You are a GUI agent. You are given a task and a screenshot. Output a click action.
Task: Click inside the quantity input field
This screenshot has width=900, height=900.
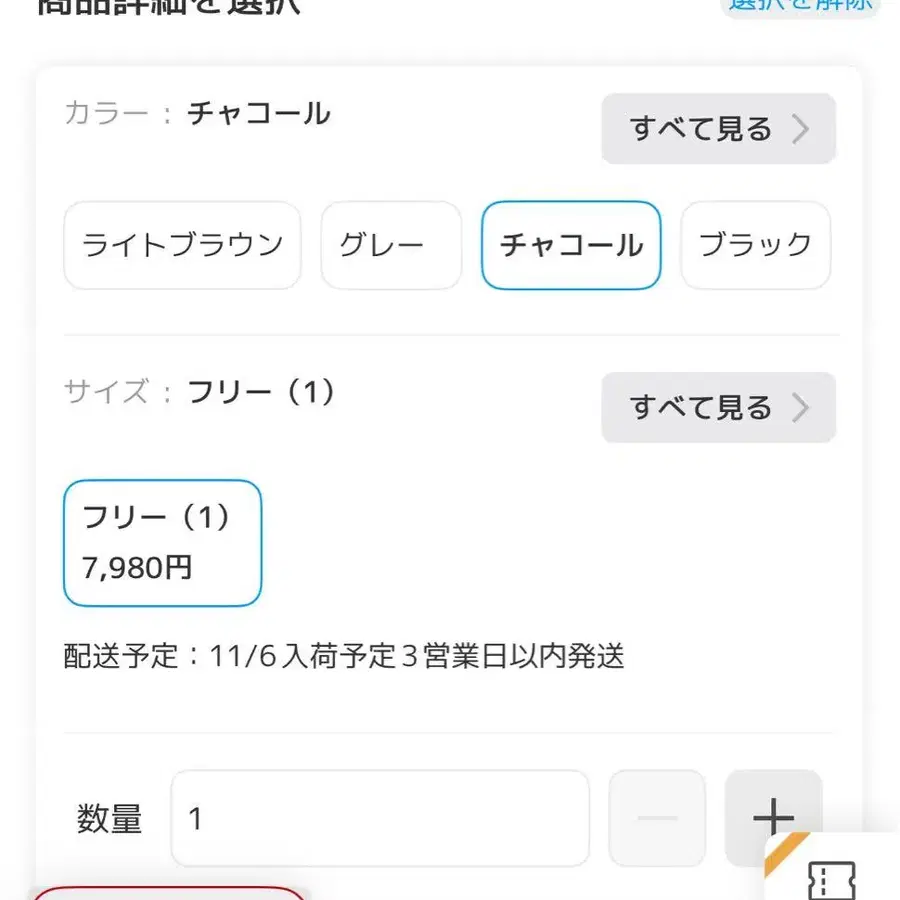[380, 817]
